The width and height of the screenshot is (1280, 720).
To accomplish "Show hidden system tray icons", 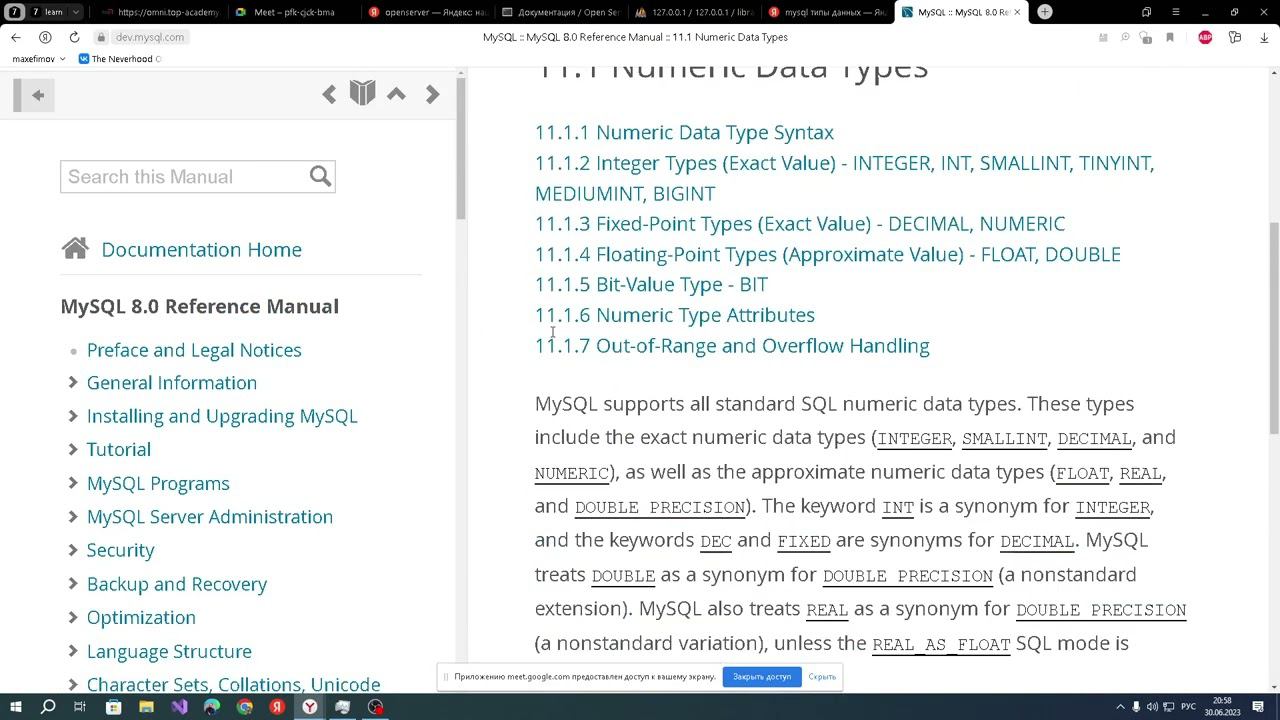I will point(1120,707).
